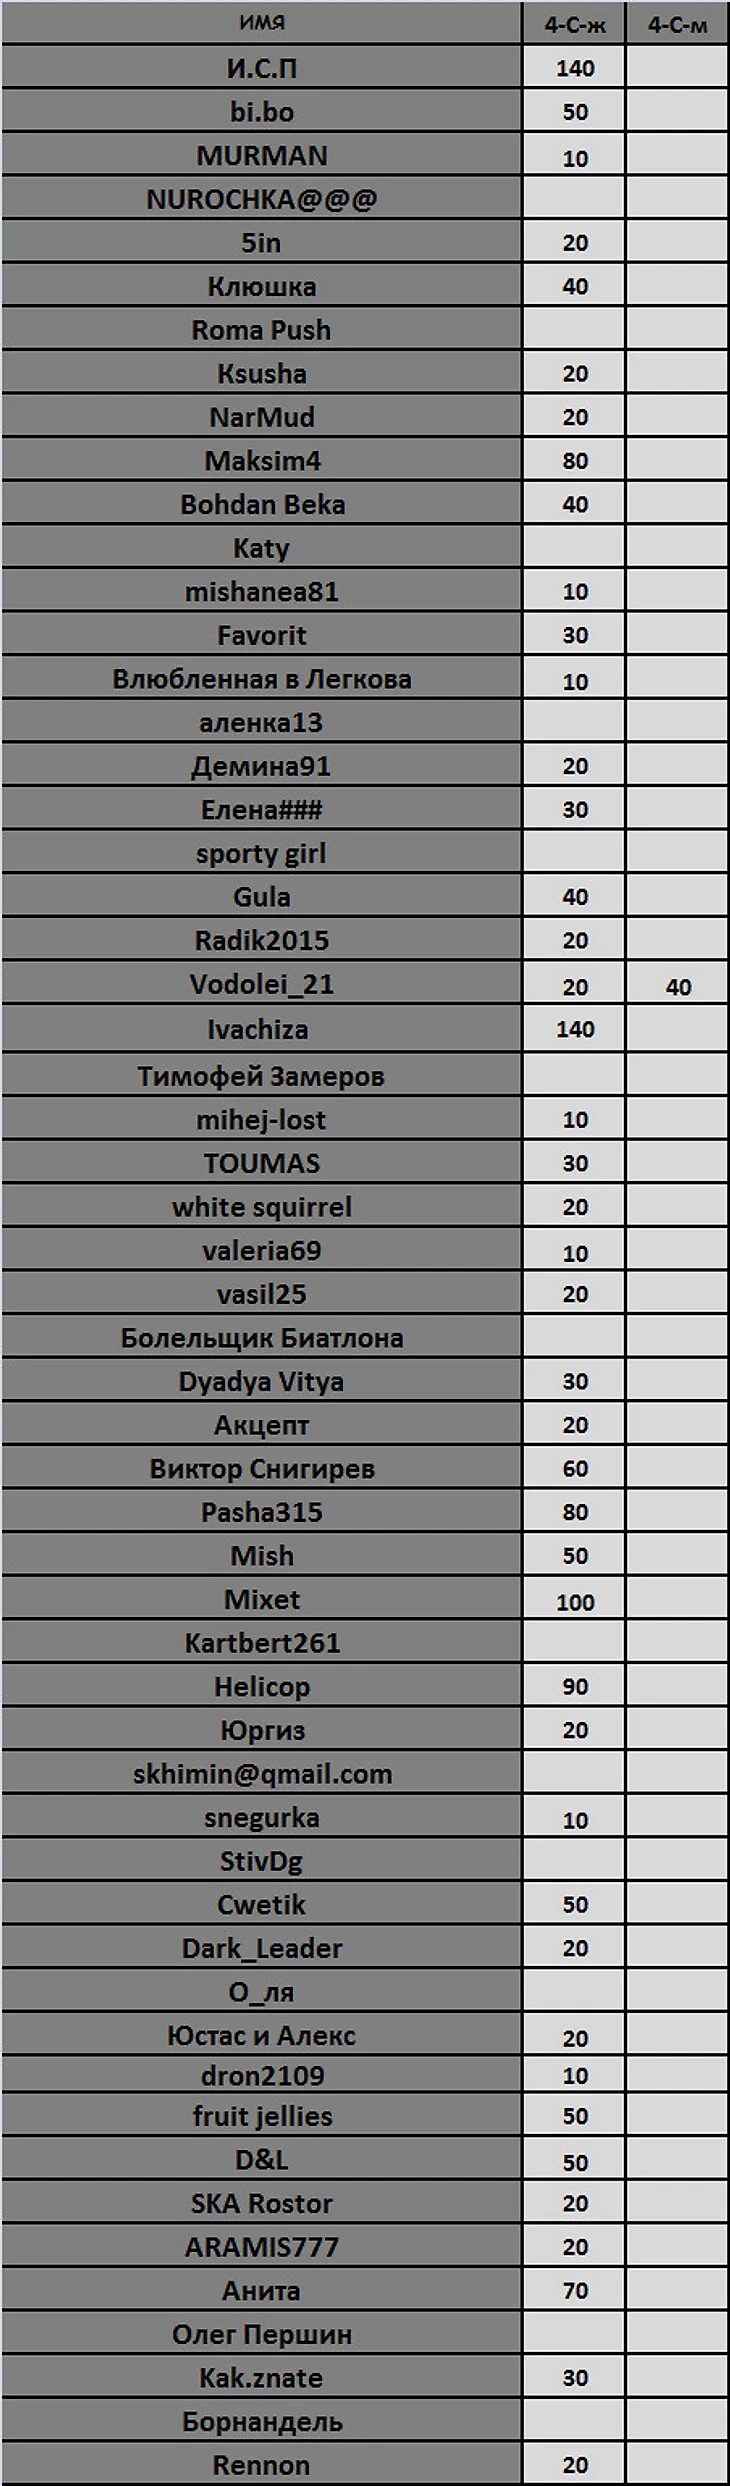Select the 'fruit jellies' row name
This screenshot has width=730, height=2486.
tap(261, 2116)
